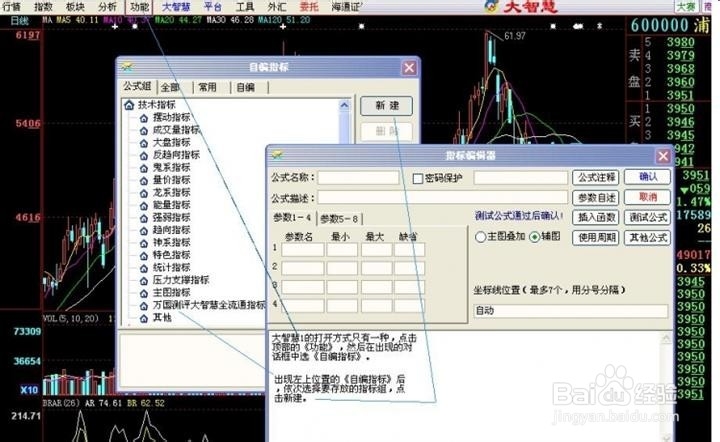Screen dimensions: 720x442
Task: Focus the 公式描述 input field
Action: pos(443,198)
